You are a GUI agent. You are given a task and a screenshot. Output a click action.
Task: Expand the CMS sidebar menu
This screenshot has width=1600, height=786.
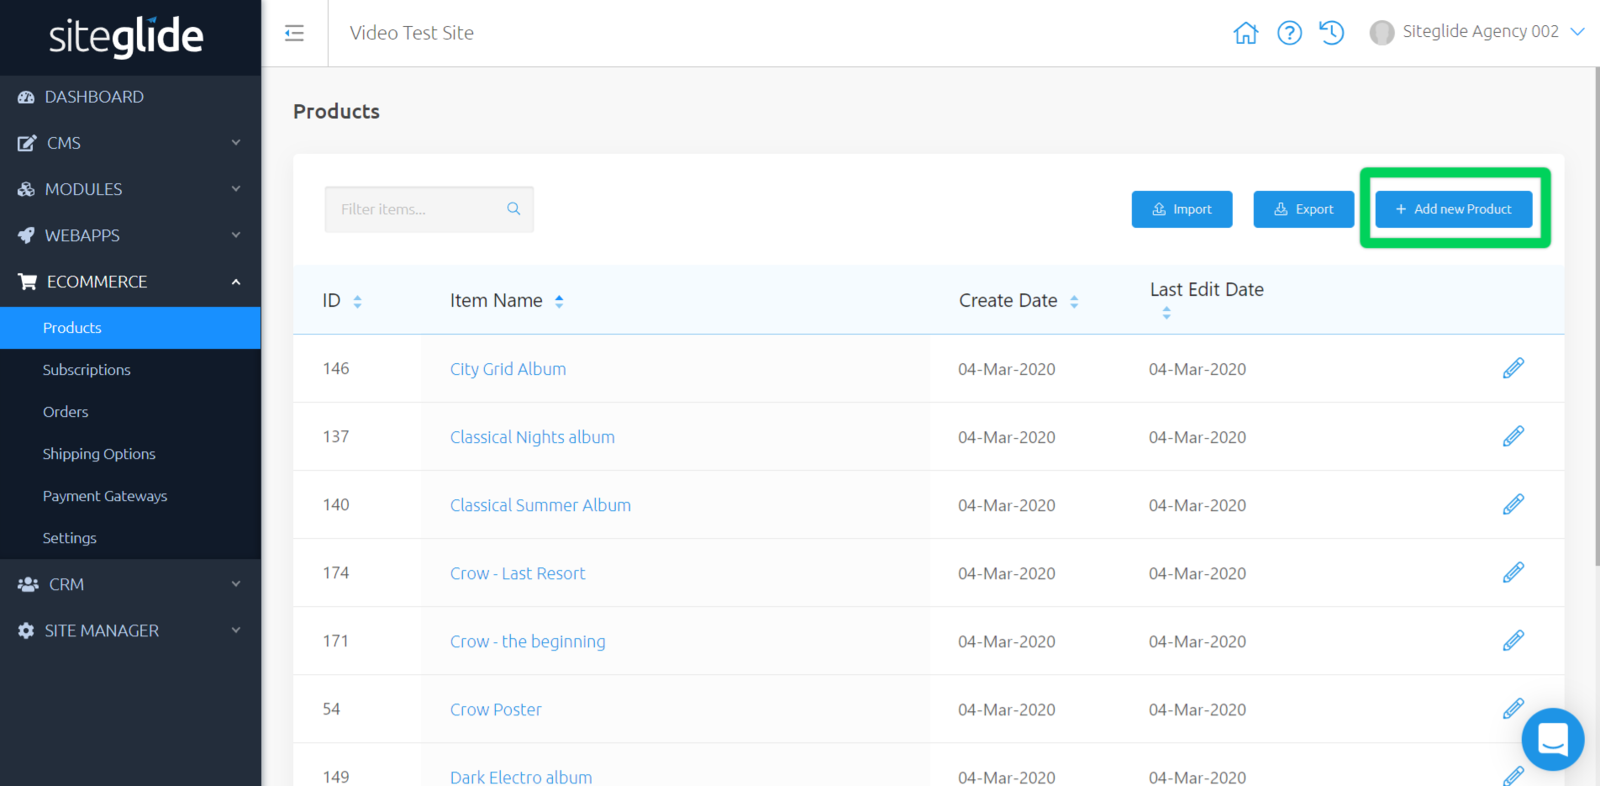[x=130, y=143]
